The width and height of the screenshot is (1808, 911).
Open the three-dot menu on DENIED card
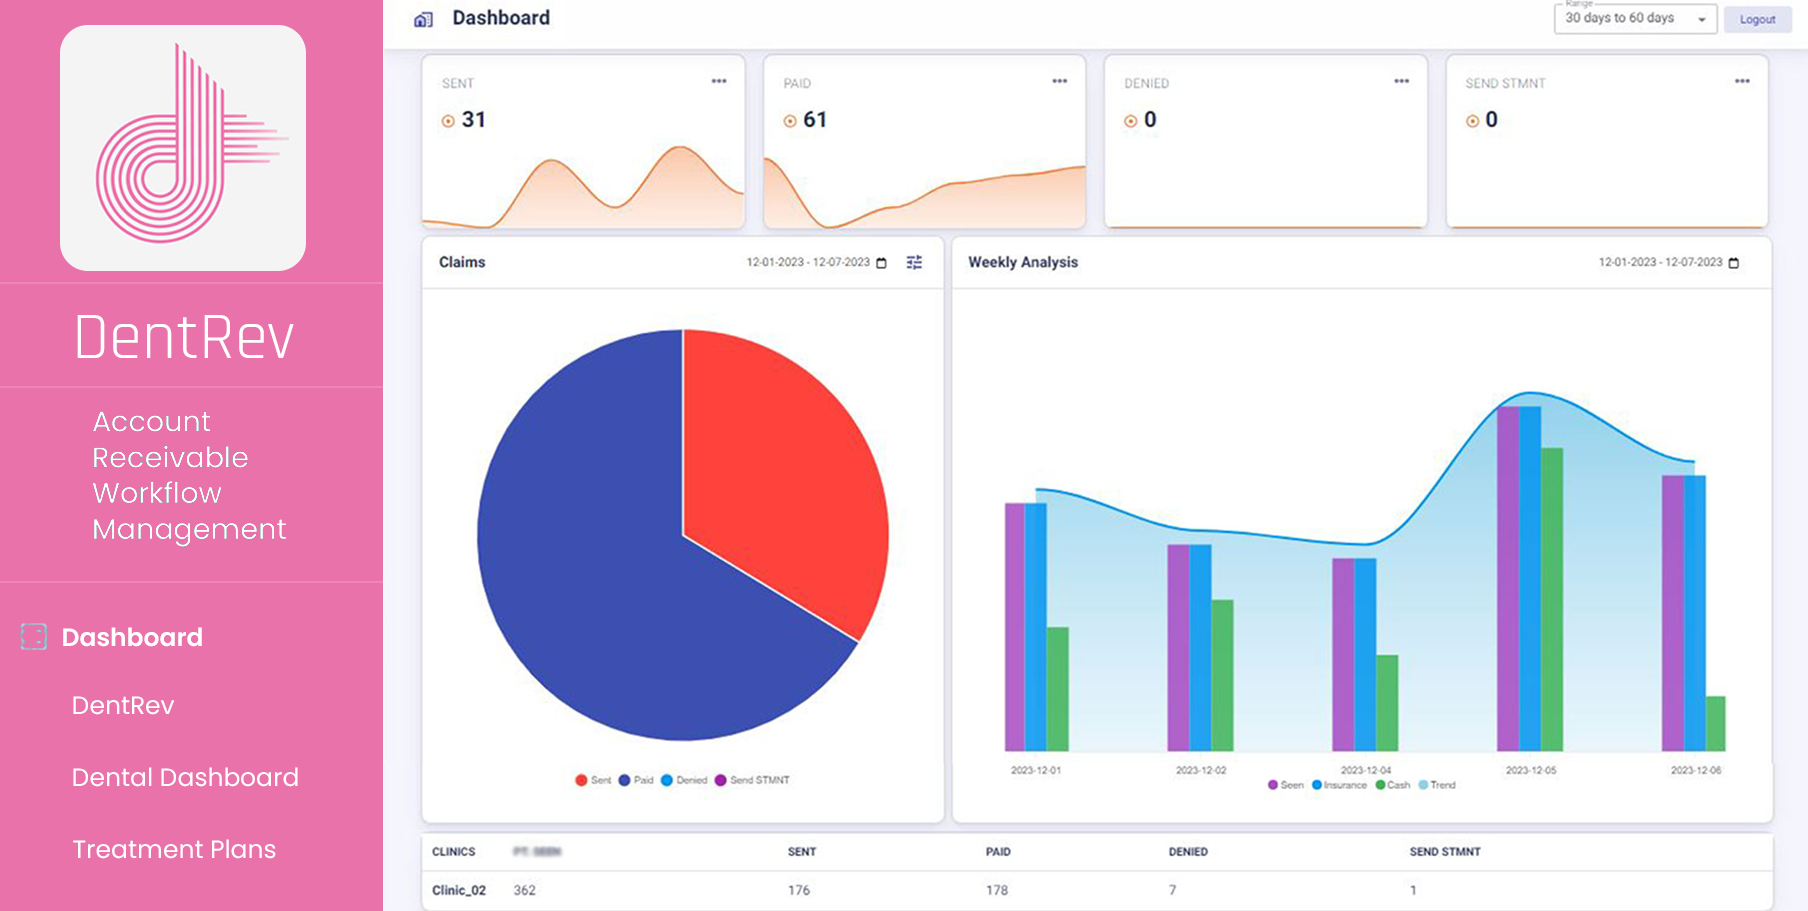1401,81
